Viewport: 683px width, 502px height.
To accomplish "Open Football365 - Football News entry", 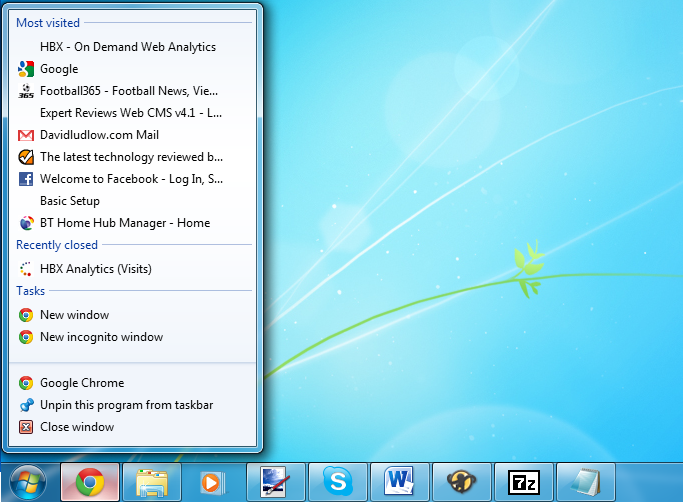I will point(132,91).
